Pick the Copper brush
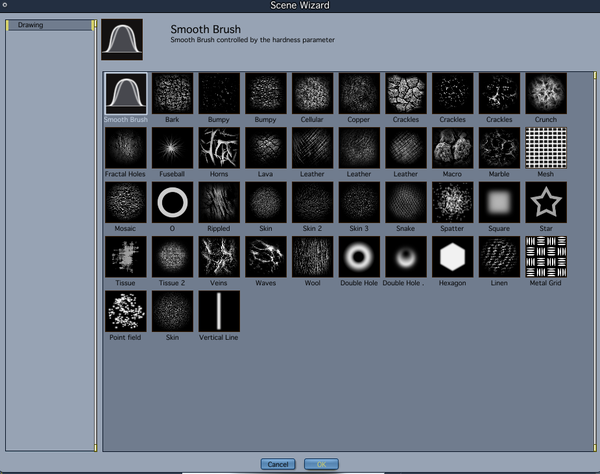The height and width of the screenshot is (474, 600). coord(359,94)
